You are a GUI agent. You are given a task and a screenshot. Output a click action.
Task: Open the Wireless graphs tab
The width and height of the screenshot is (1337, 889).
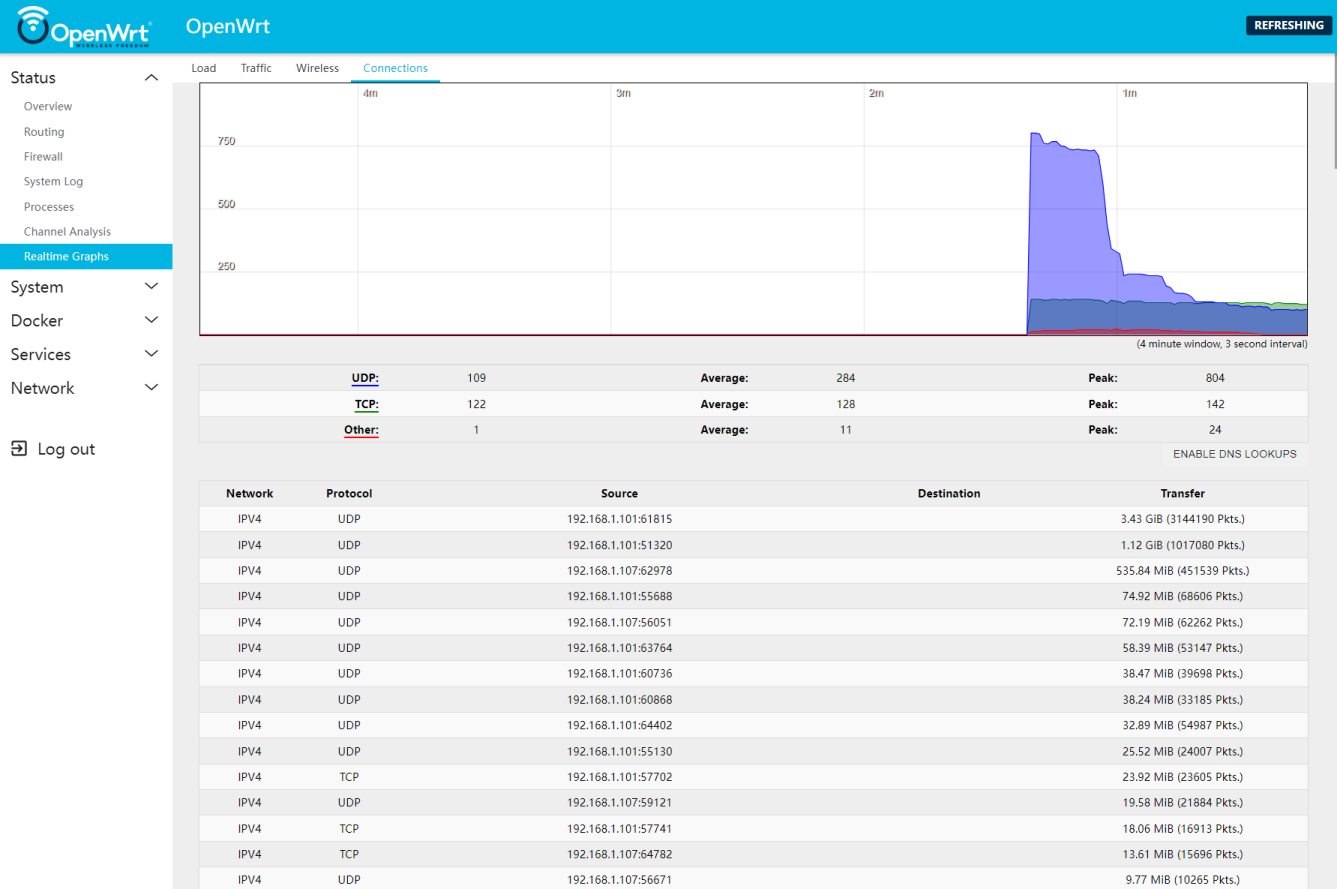point(317,68)
